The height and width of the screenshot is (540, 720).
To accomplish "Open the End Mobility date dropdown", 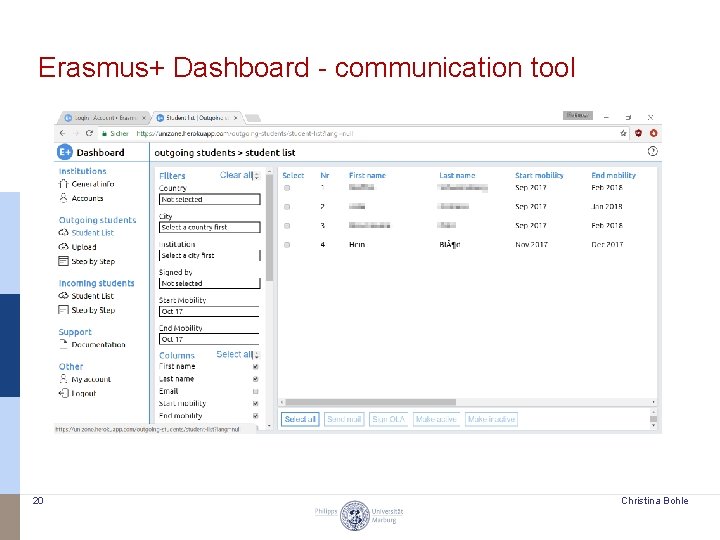I will click(x=209, y=339).
